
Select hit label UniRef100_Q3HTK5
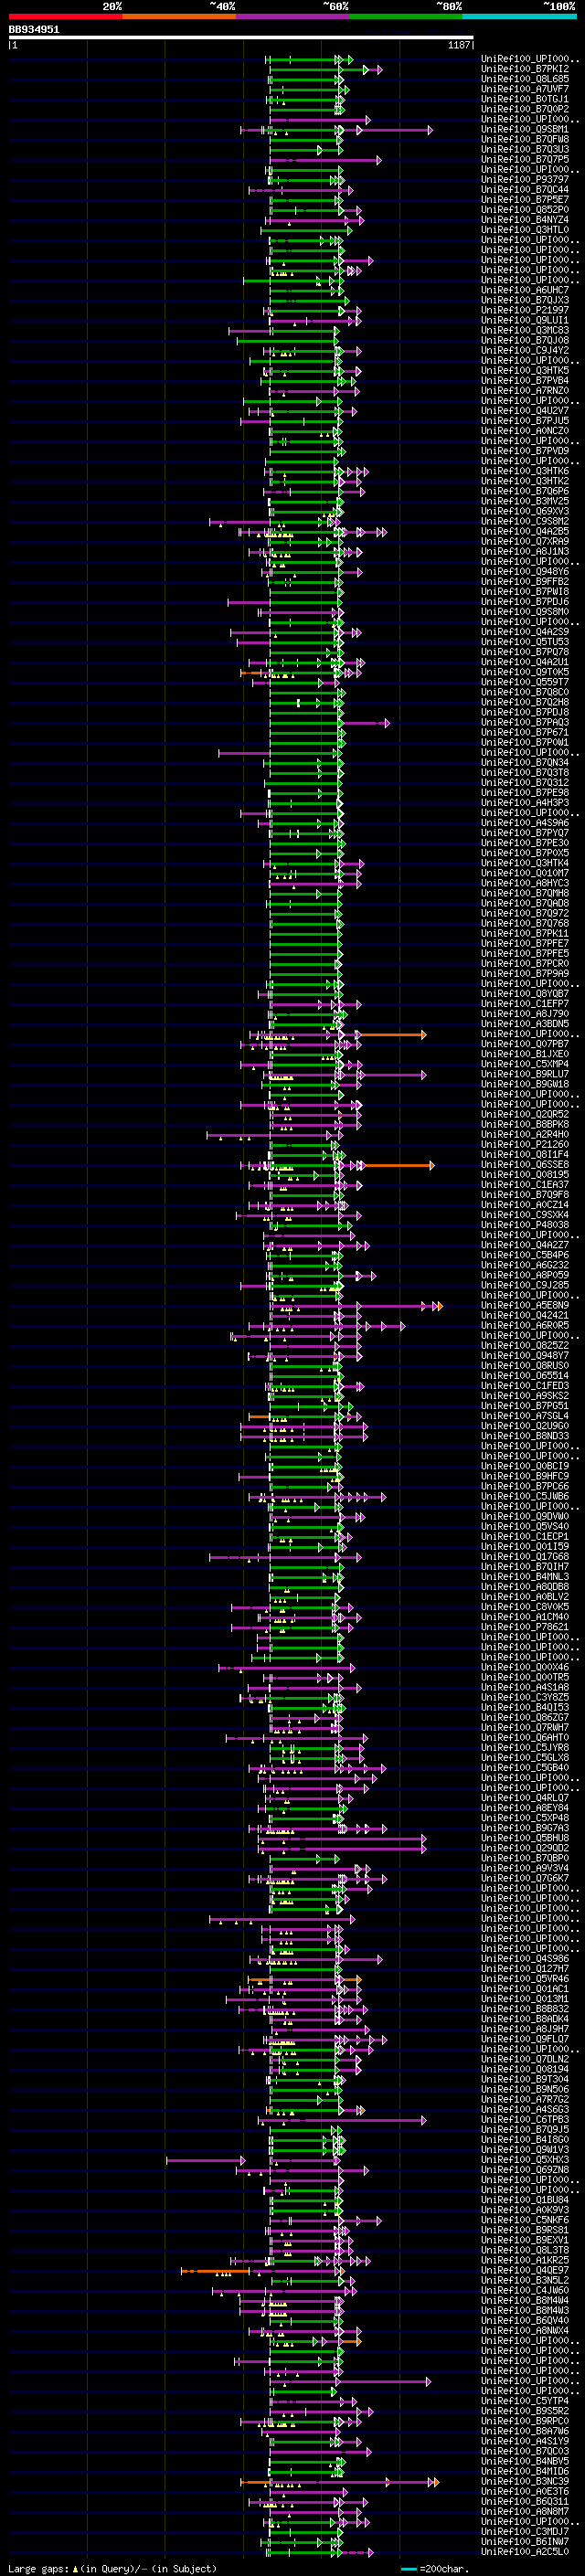click(x=525, y=371)
